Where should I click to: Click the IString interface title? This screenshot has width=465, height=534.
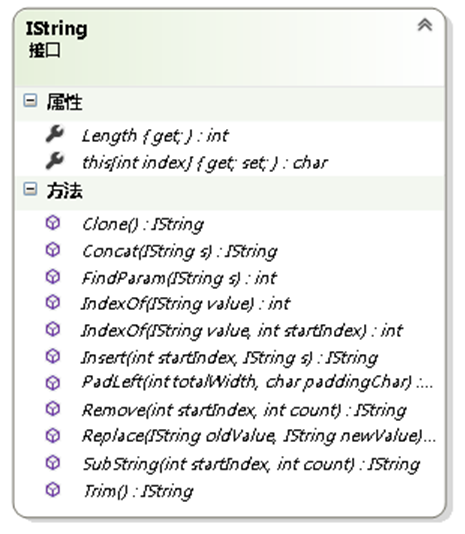pyautogui.click(x=57, y=29)
